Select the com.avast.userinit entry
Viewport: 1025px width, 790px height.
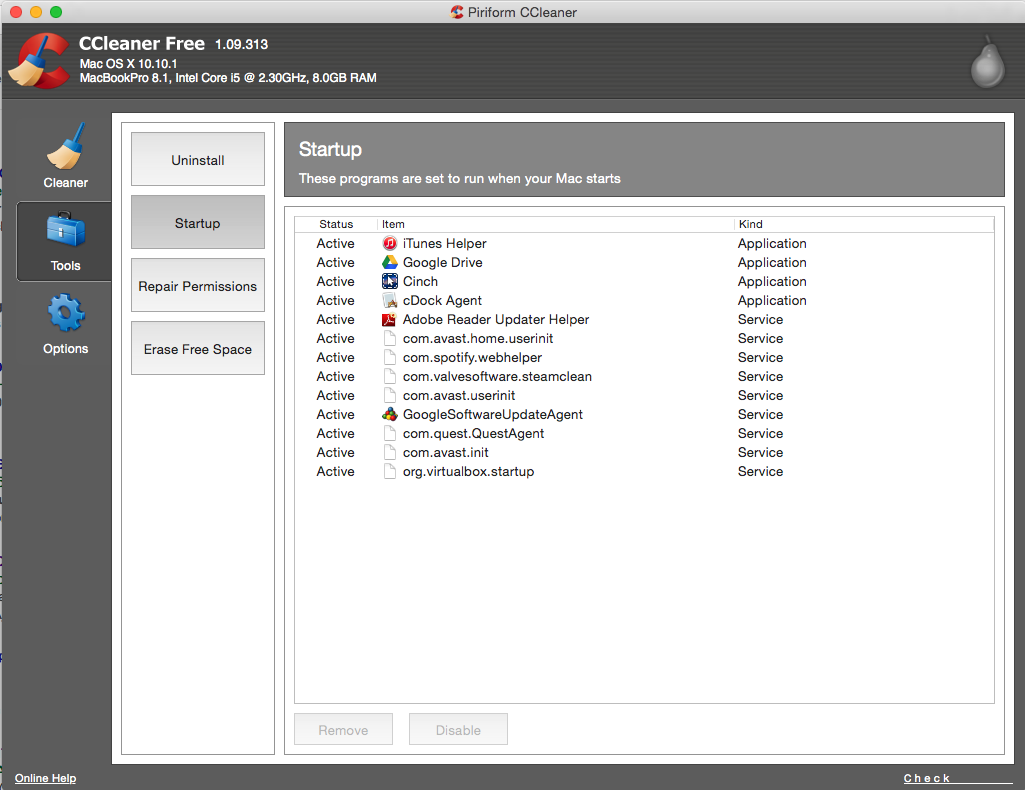[644, 395]
